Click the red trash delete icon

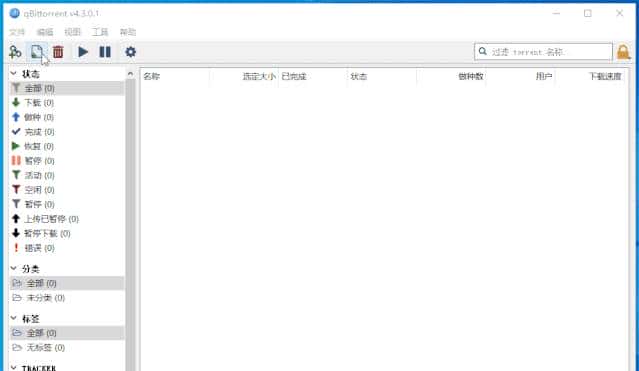tap(58, 52)
